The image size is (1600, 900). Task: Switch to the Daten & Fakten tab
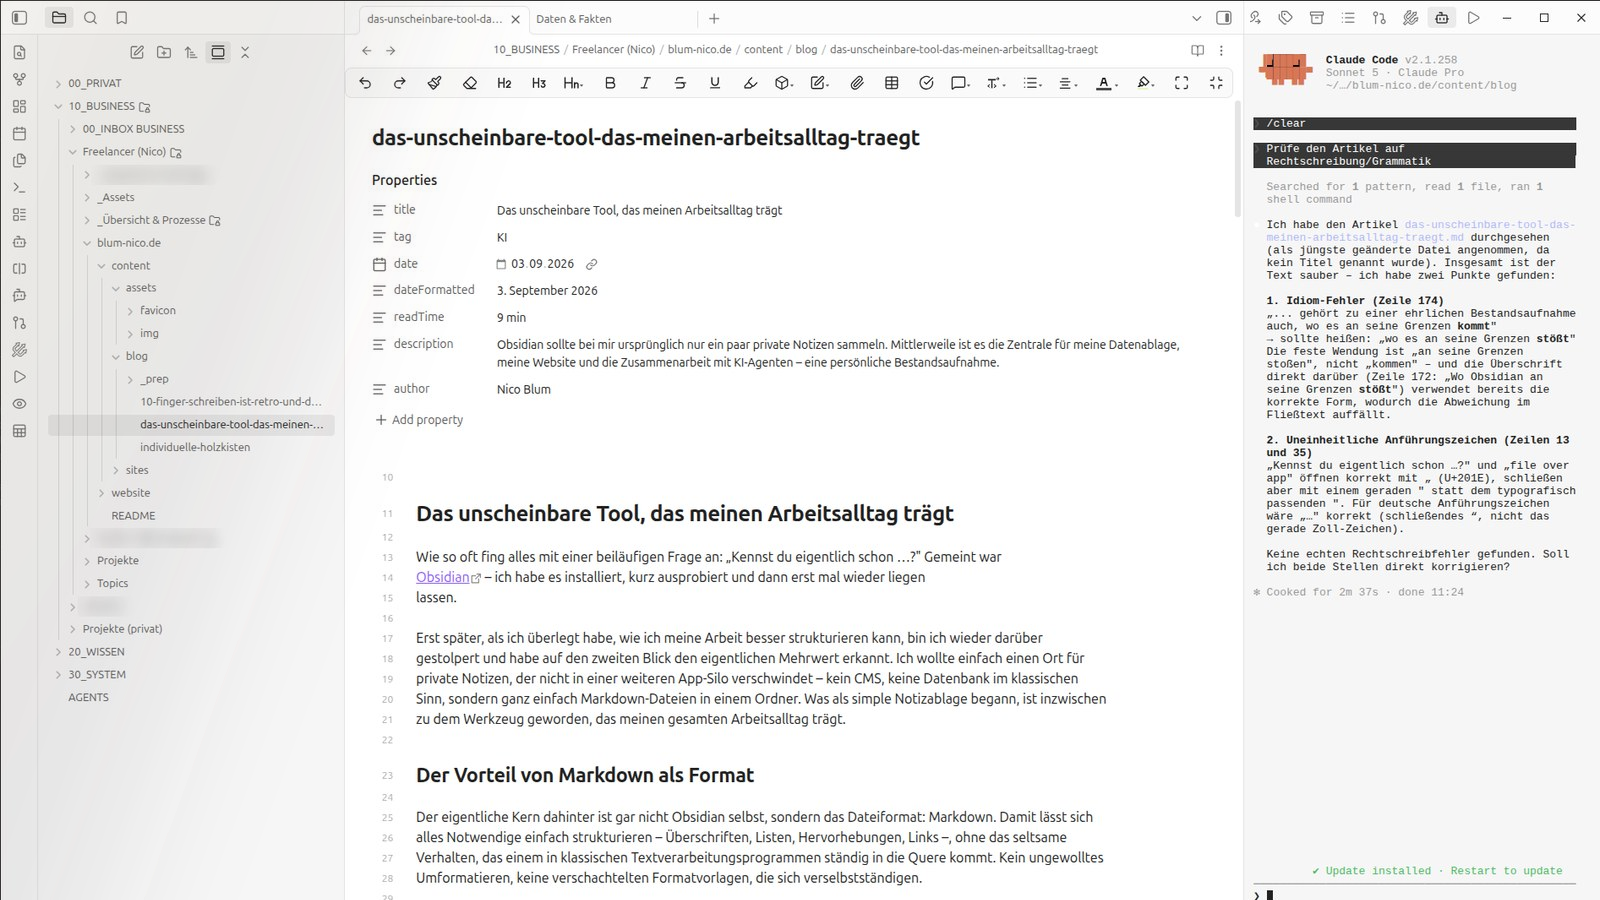pos(574,19)
